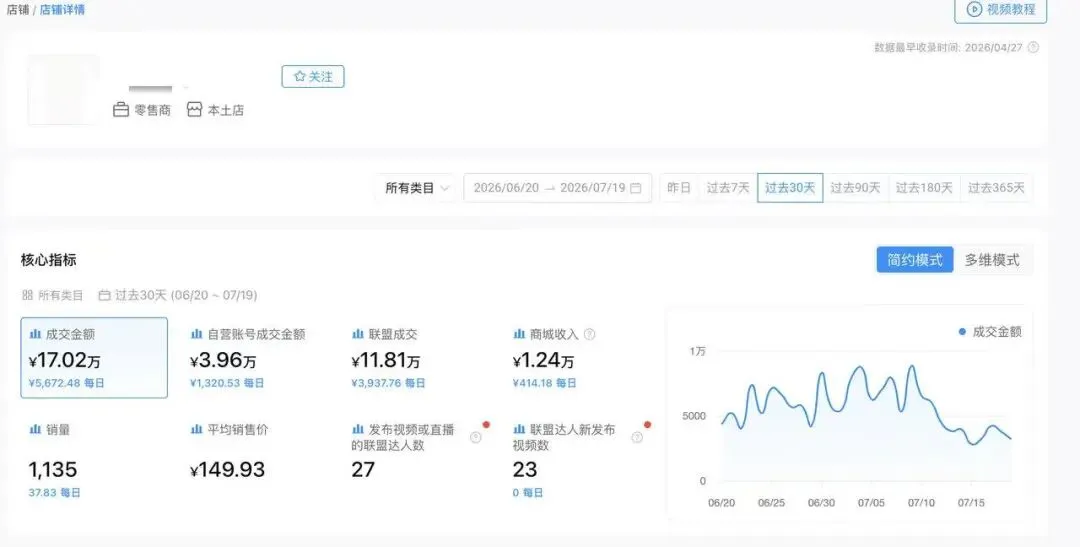Select the 成交金额 metric card
This screenshot has width=1080, height=547.
94,358
